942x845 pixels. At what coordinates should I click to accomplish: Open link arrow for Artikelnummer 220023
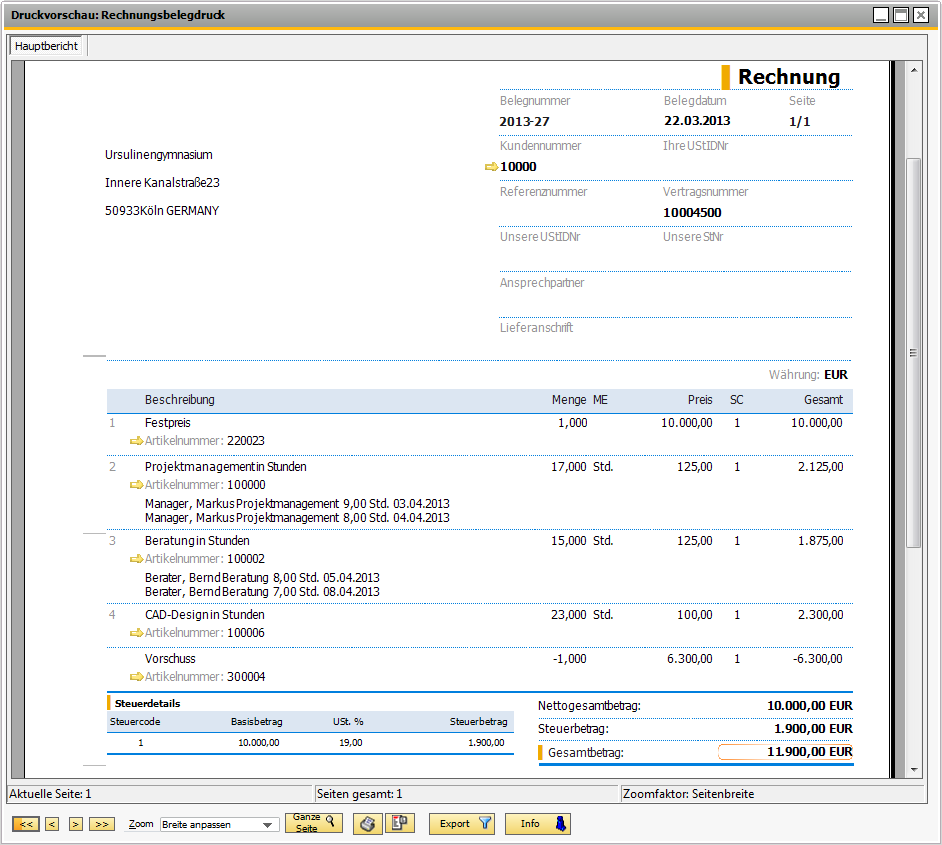tap(136, 441)
